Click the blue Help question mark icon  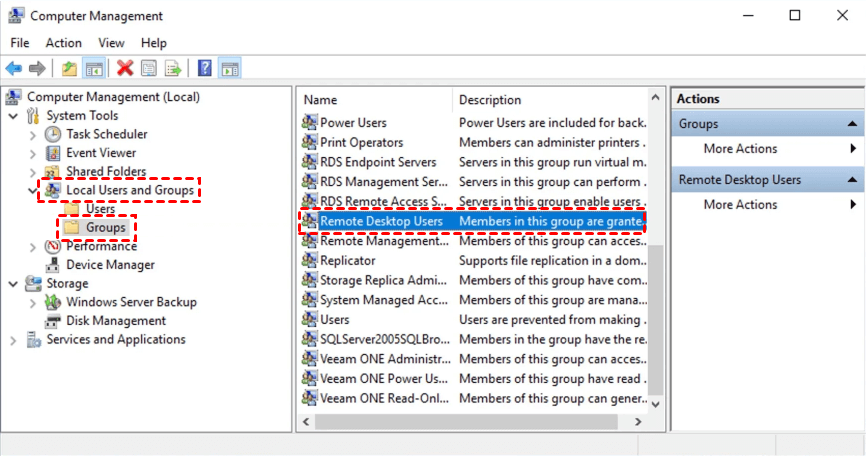pos(205,68)
